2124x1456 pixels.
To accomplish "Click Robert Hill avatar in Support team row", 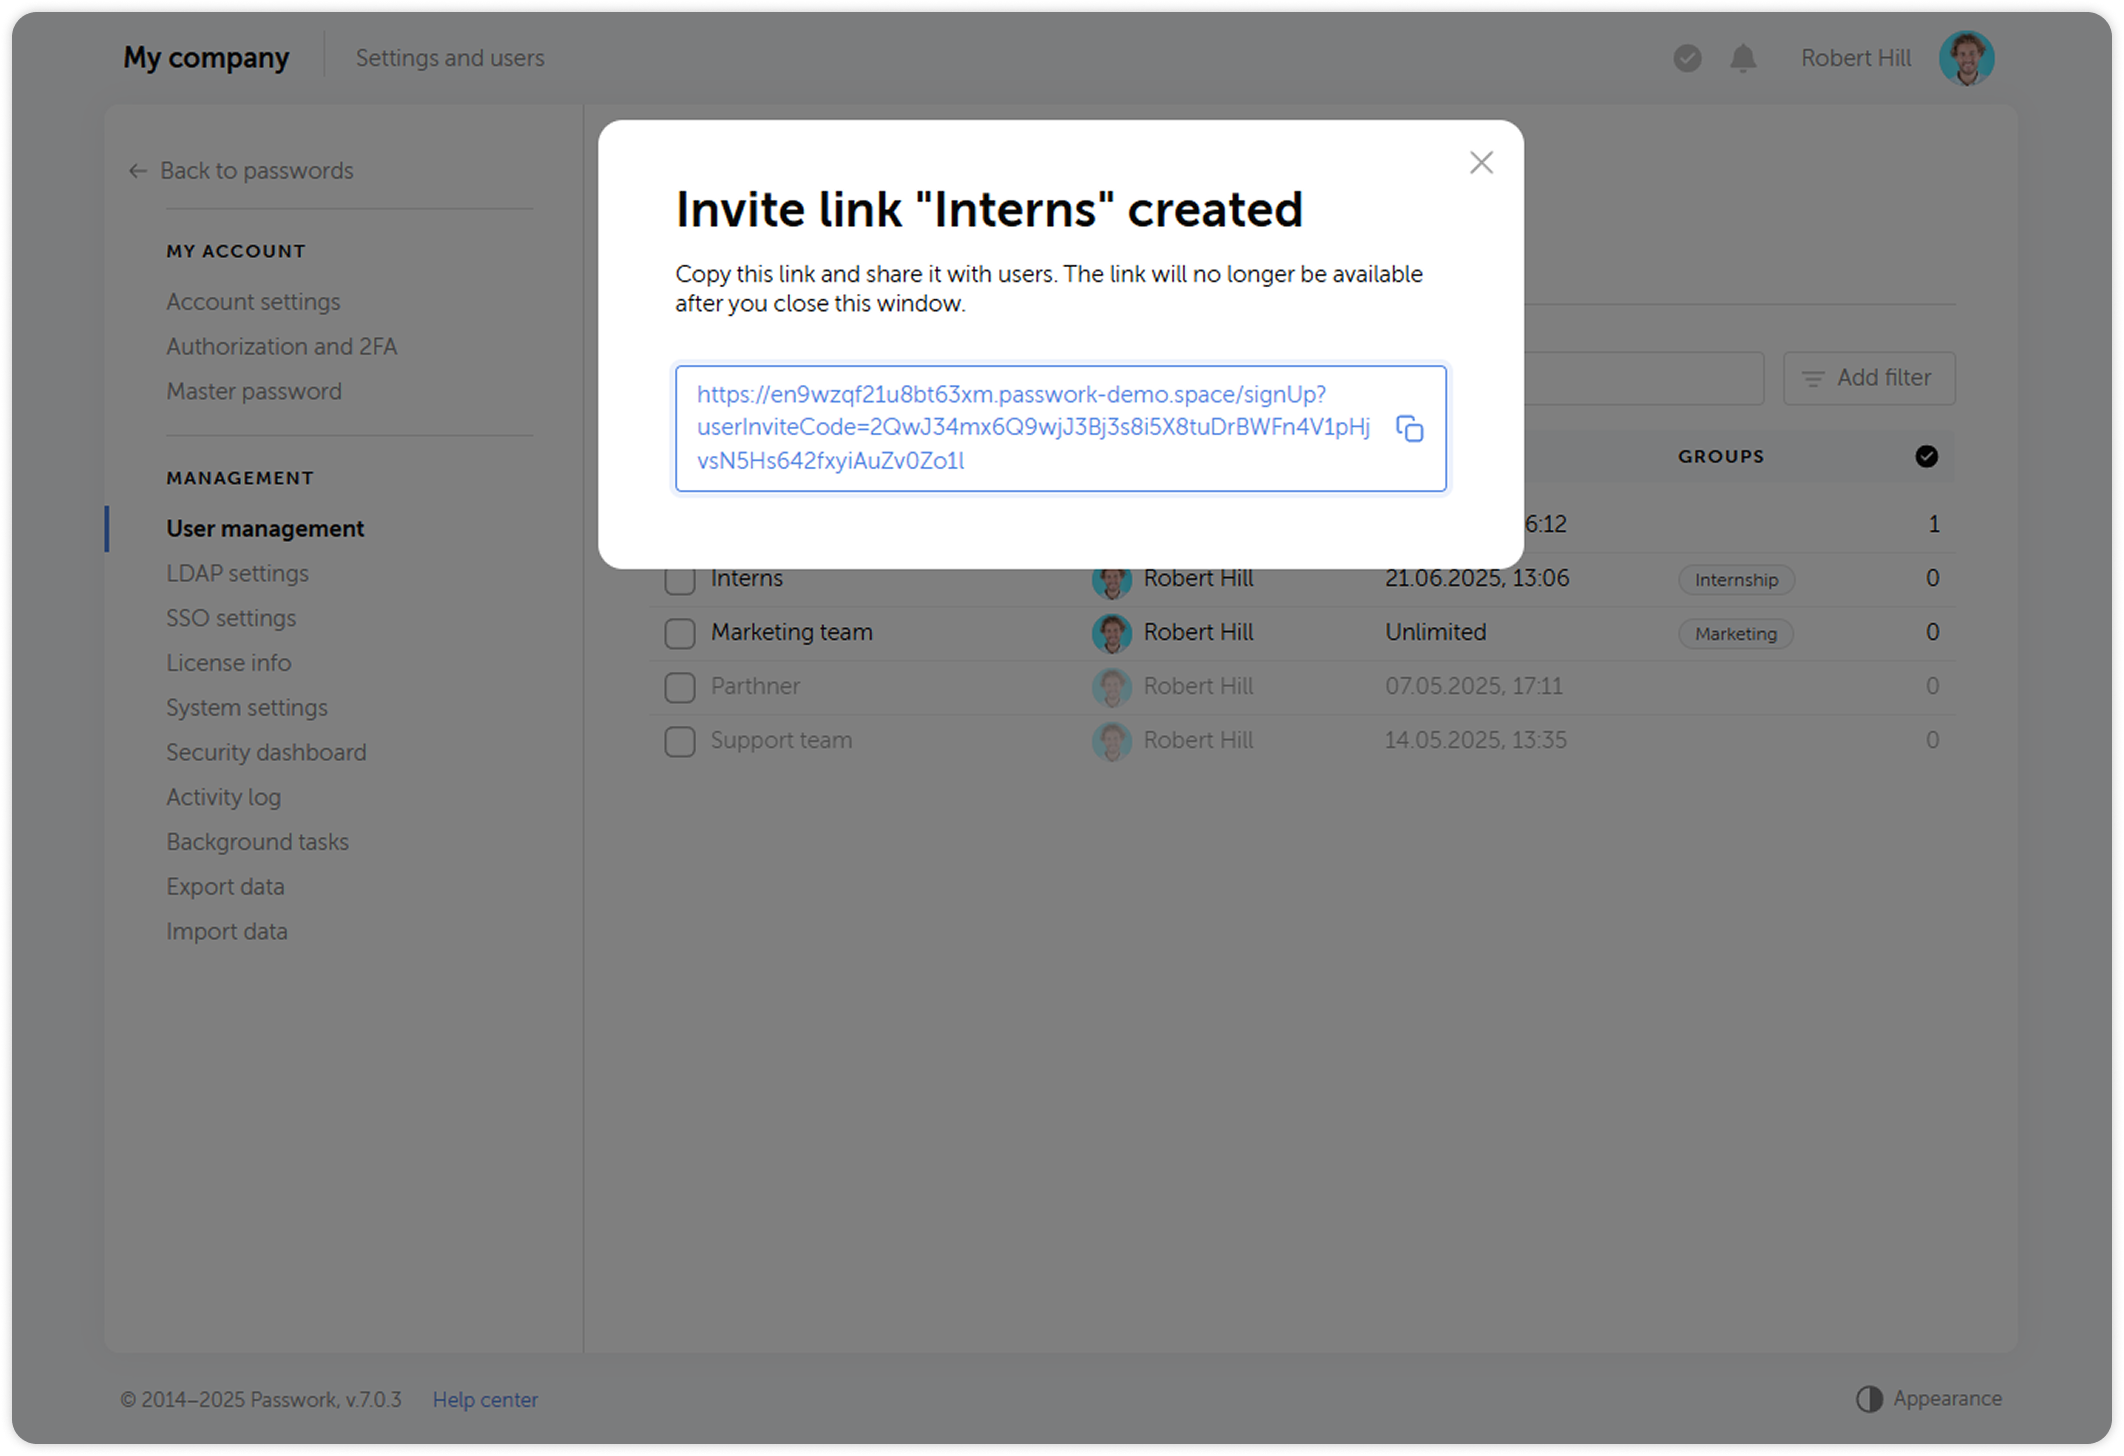I will [x=1111, y=741].
